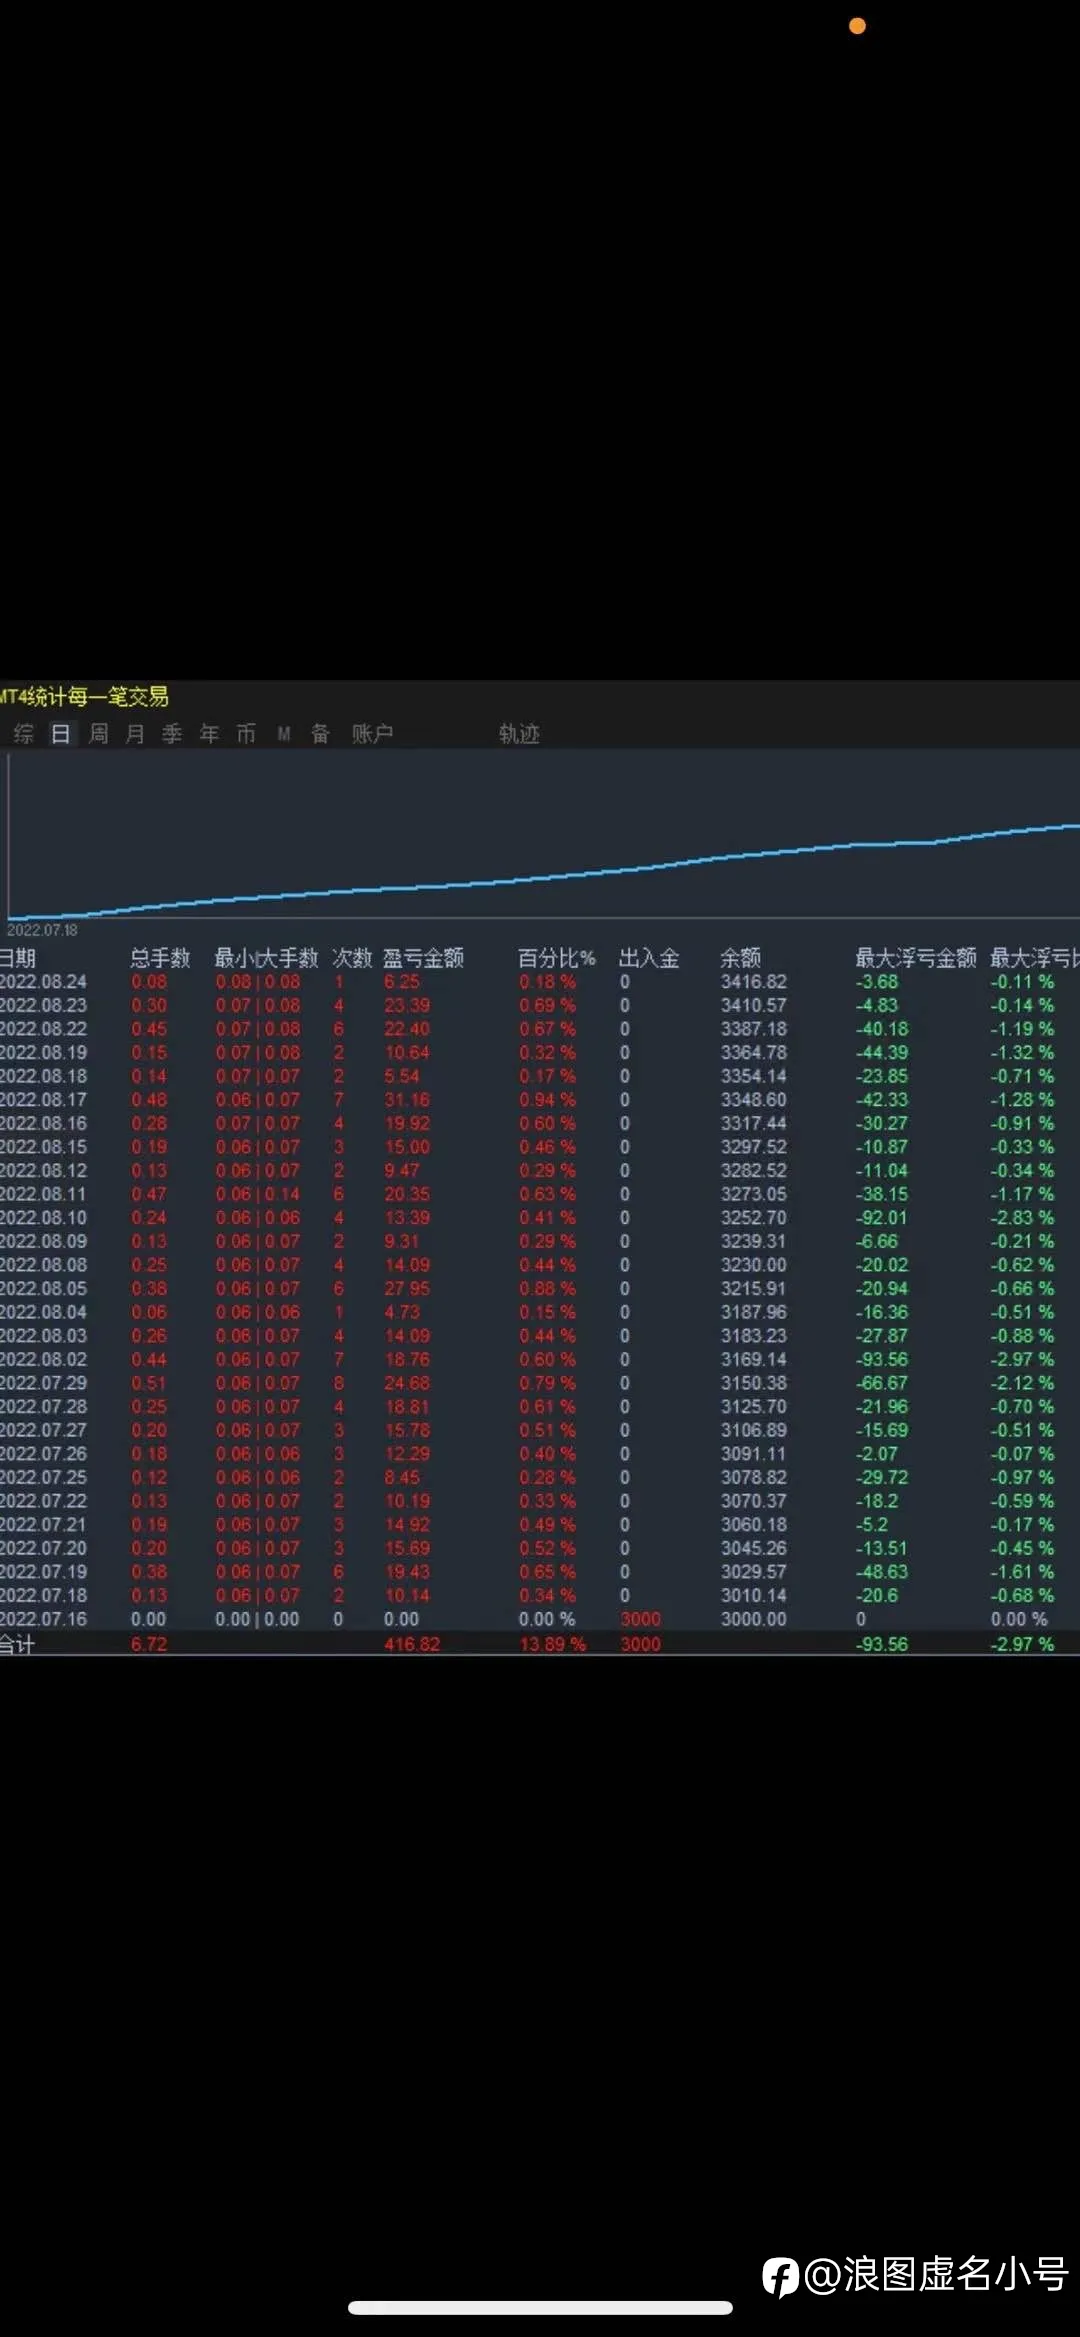Click the floating loss value -66.67

[x=882, y=1383]
